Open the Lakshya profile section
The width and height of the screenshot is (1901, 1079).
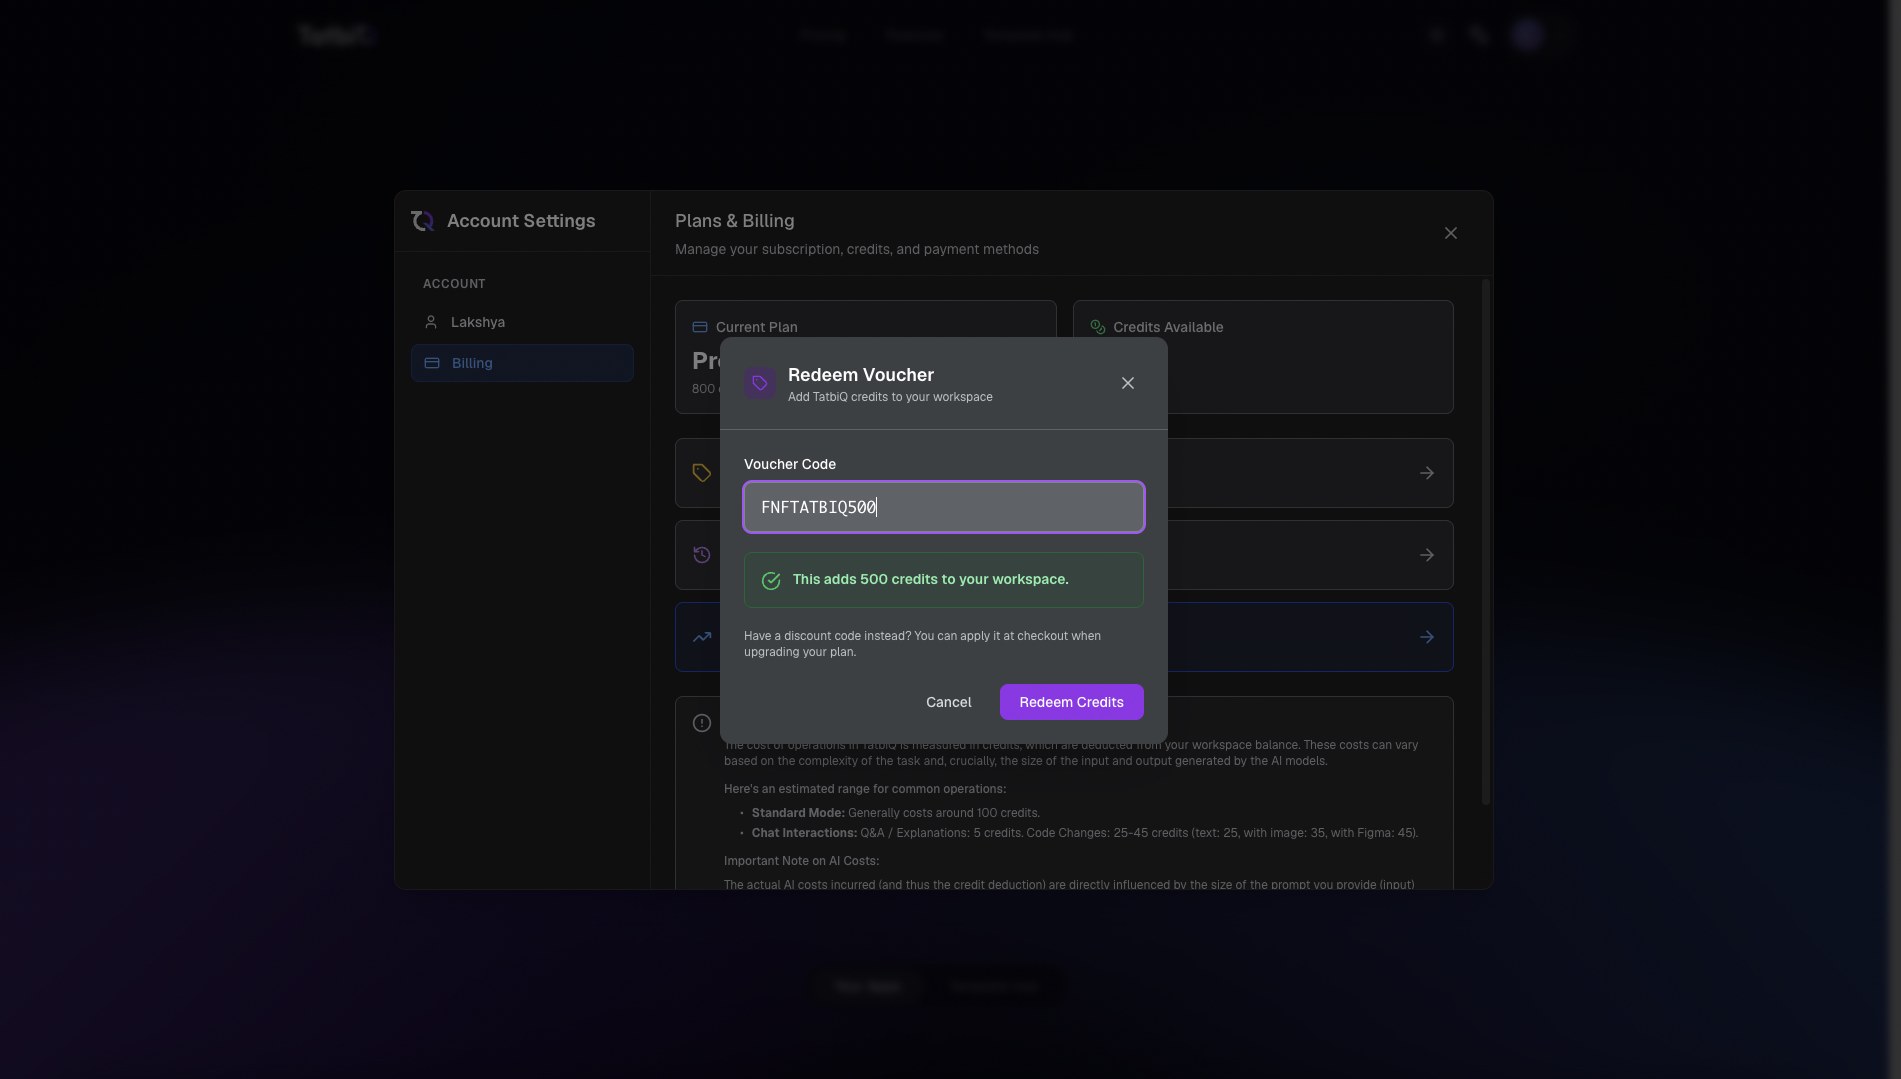point(522,322)
